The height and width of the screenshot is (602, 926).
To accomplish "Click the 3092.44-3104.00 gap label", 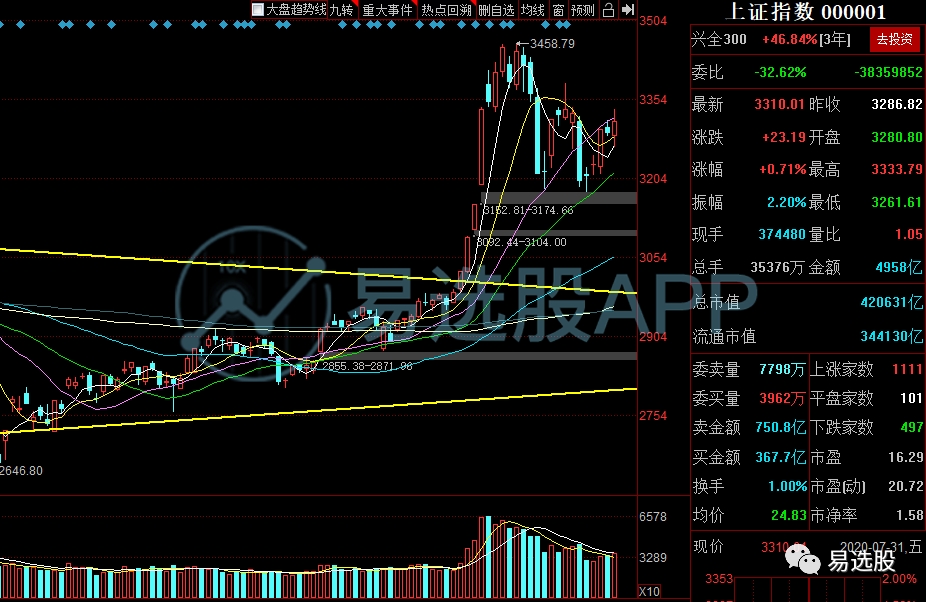I will [x=521, y=242].
